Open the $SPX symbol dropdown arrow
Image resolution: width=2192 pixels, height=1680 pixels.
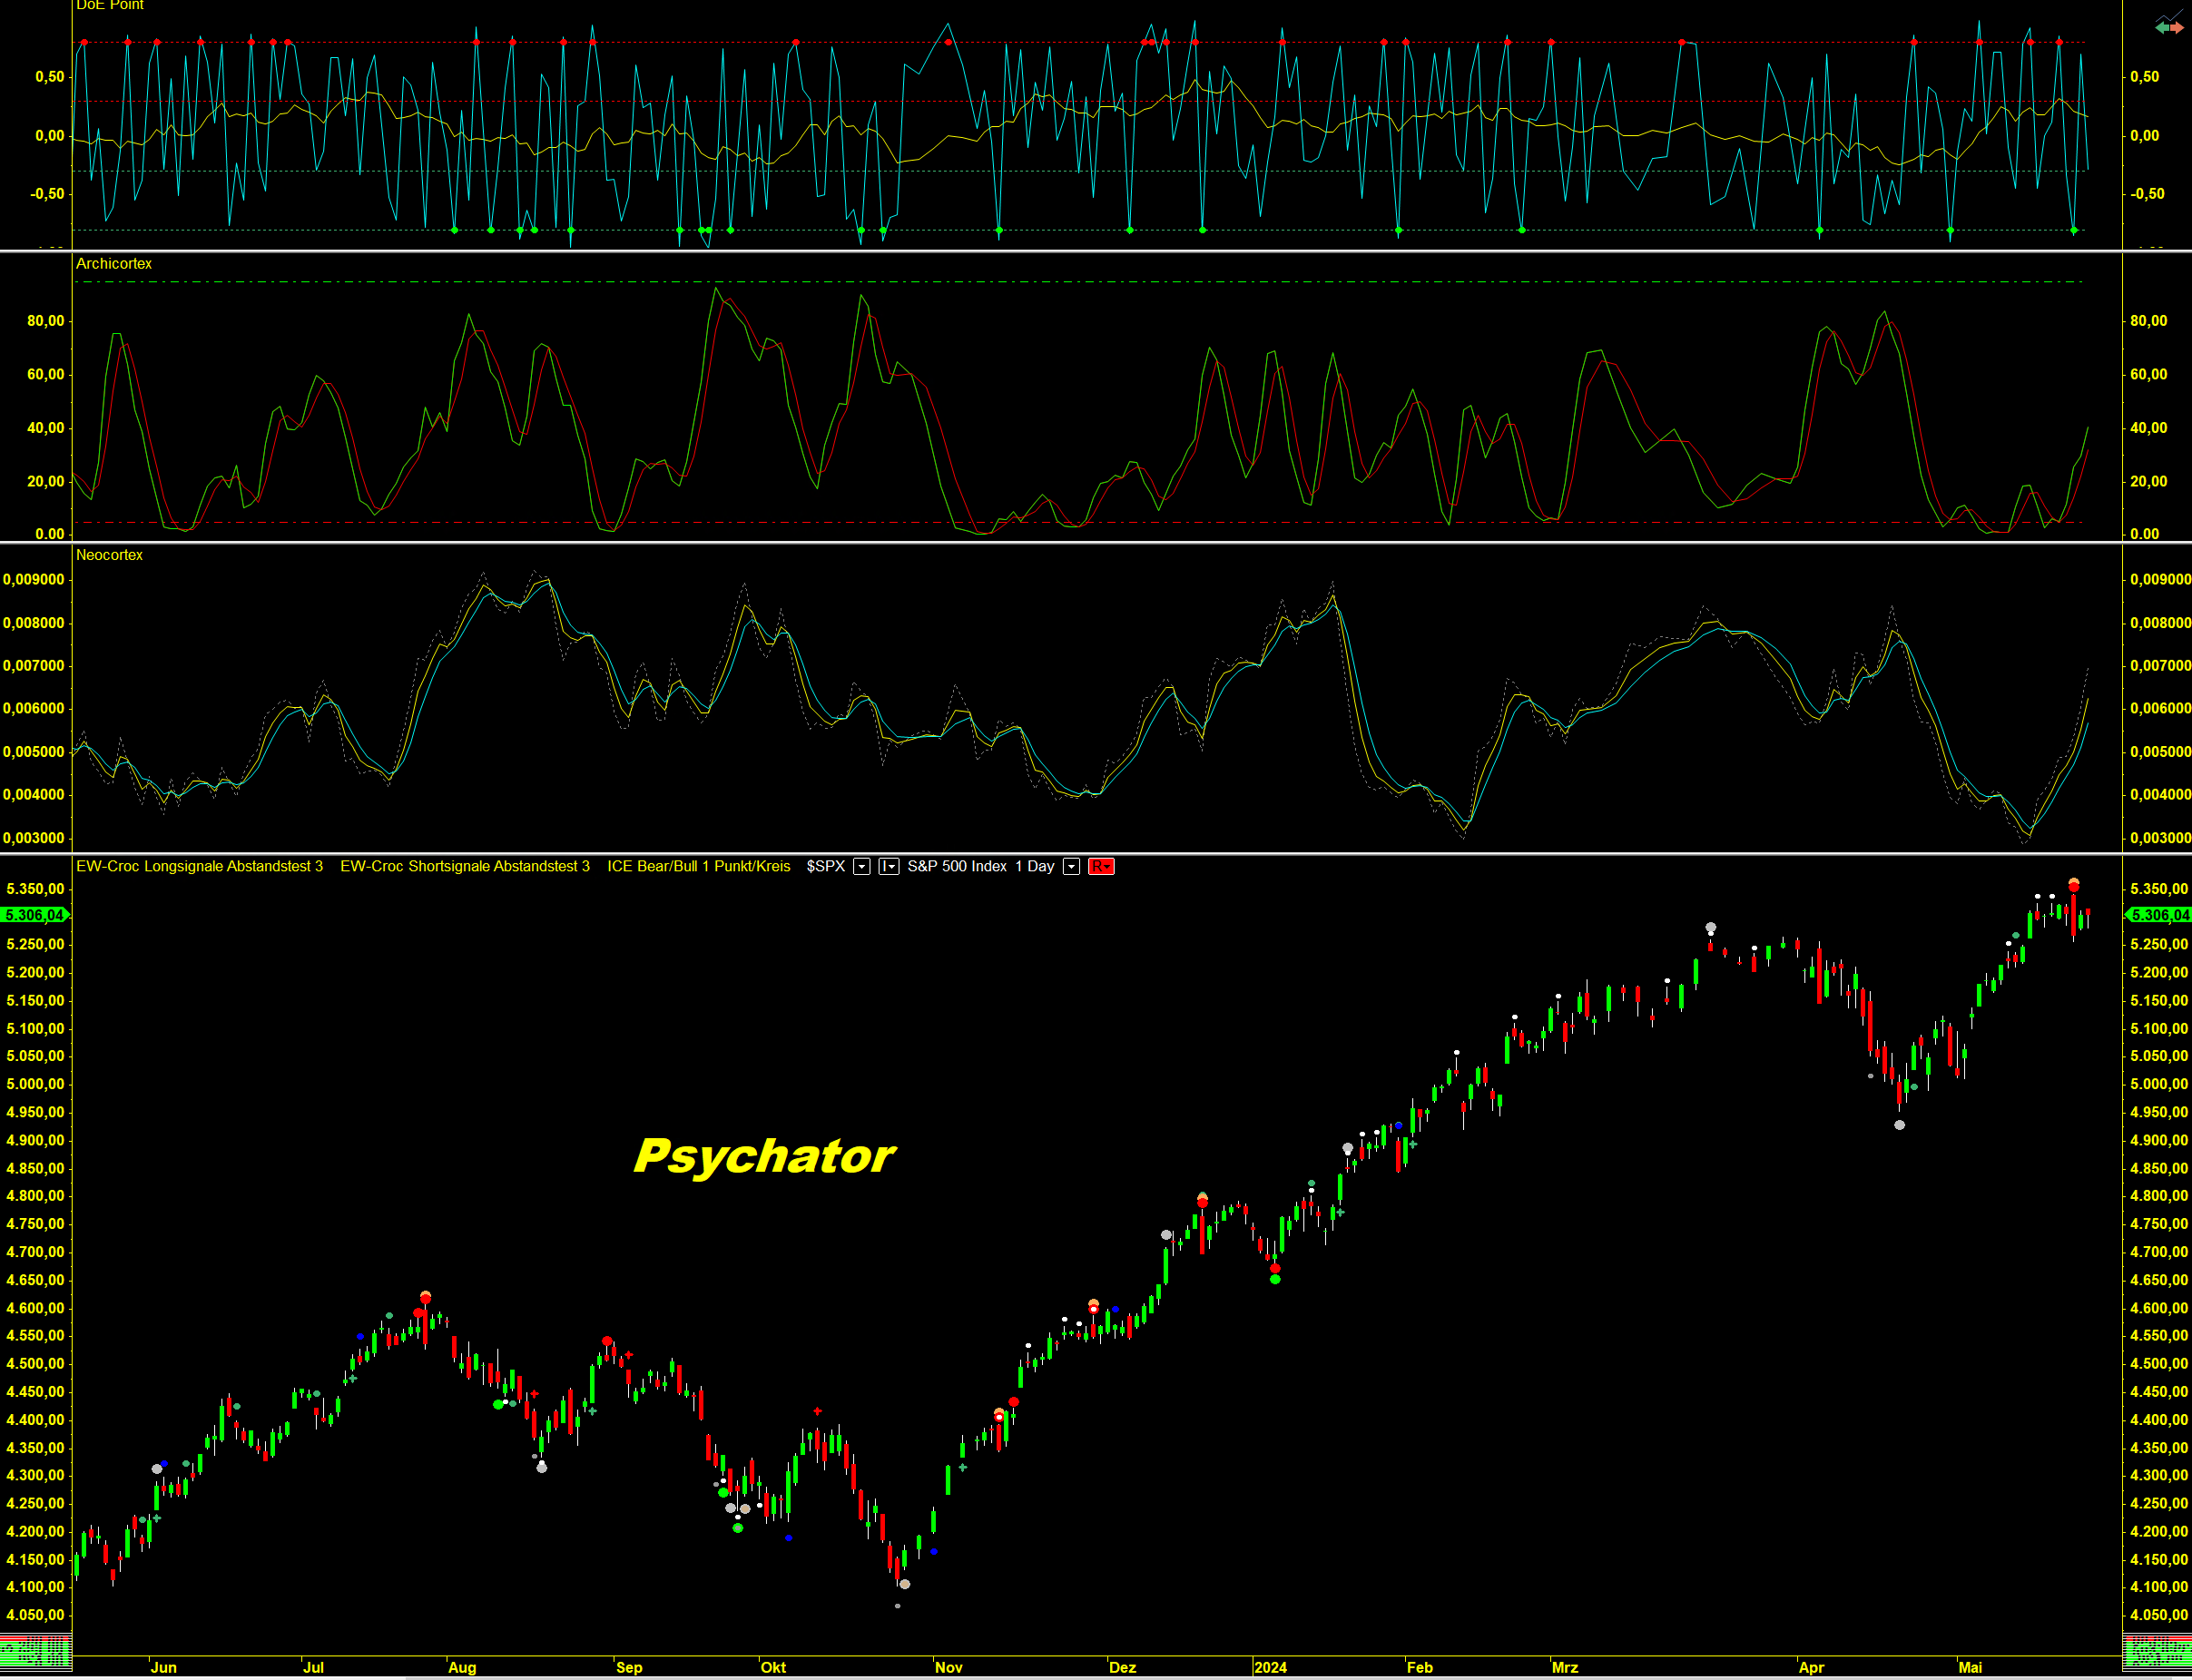coord(861,866)
